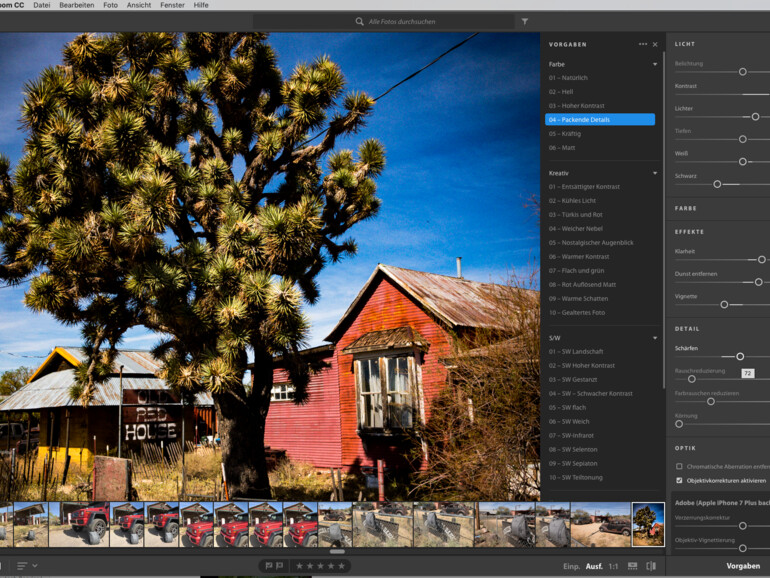Viewport: 770px width, 578px height.
Task: Click the Lichter slider handle
Action: pos(755,117)
